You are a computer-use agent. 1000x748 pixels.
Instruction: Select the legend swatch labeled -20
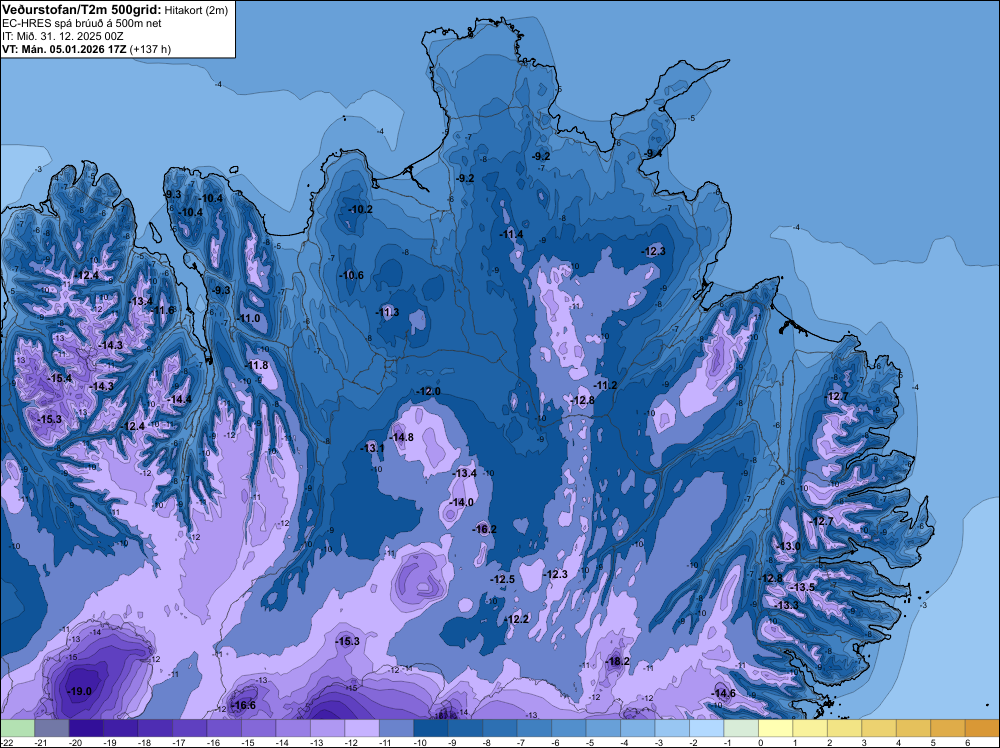(x=86, y=728)
